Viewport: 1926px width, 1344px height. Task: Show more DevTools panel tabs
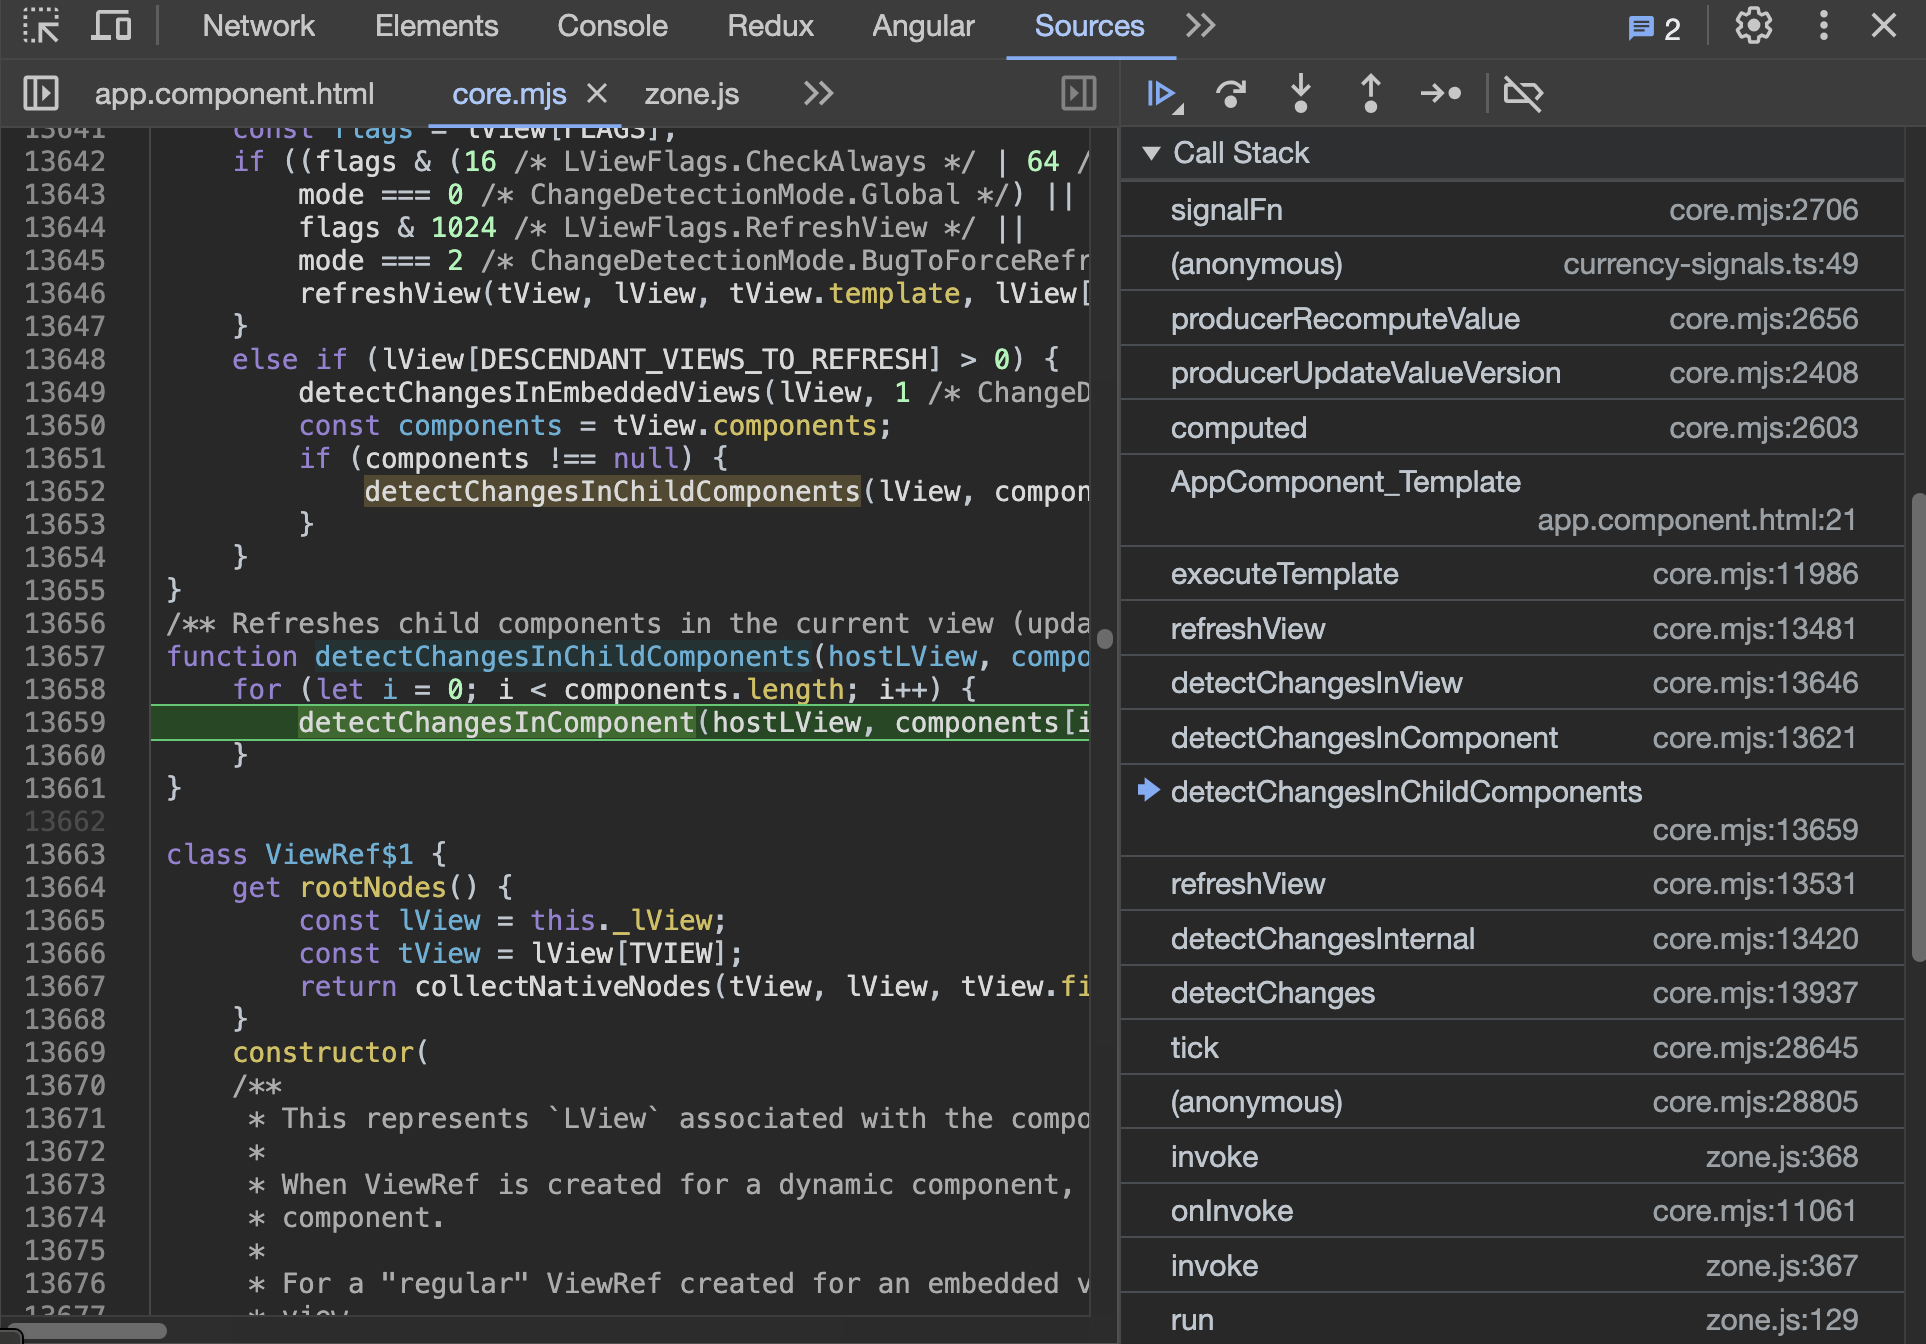tap(1200, 26)
